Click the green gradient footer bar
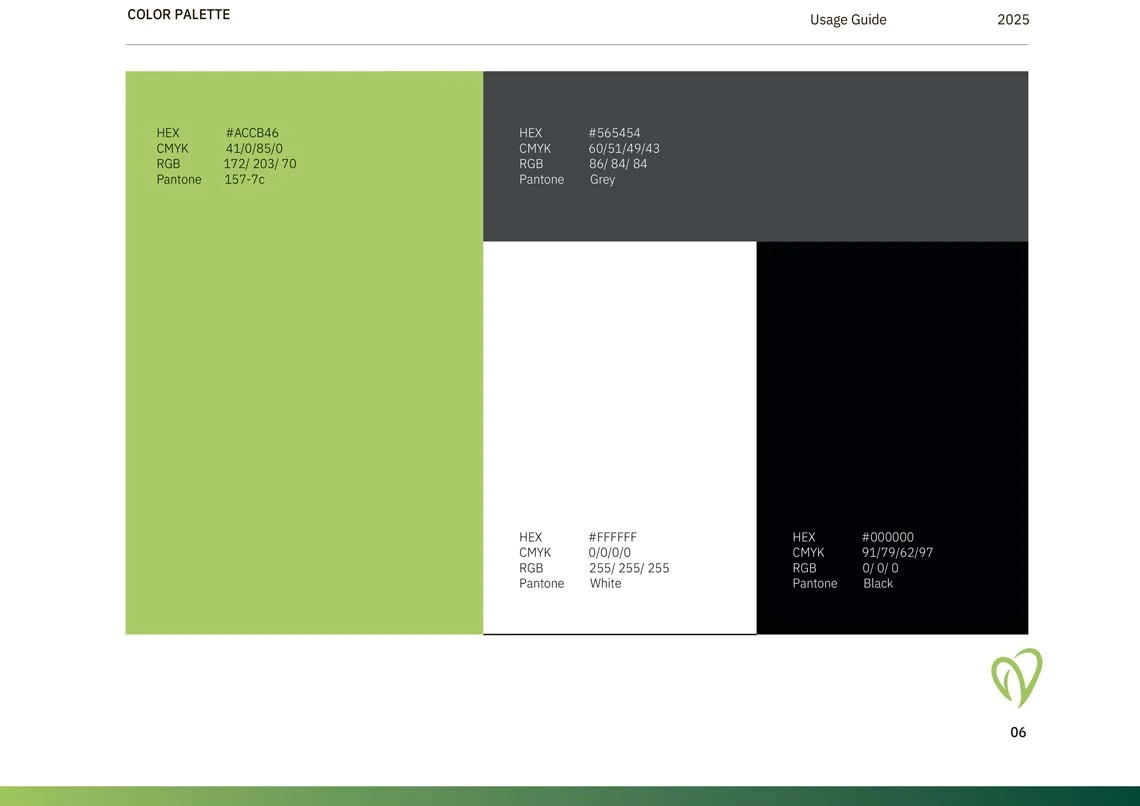The image size is (1140, 806). 570,796
